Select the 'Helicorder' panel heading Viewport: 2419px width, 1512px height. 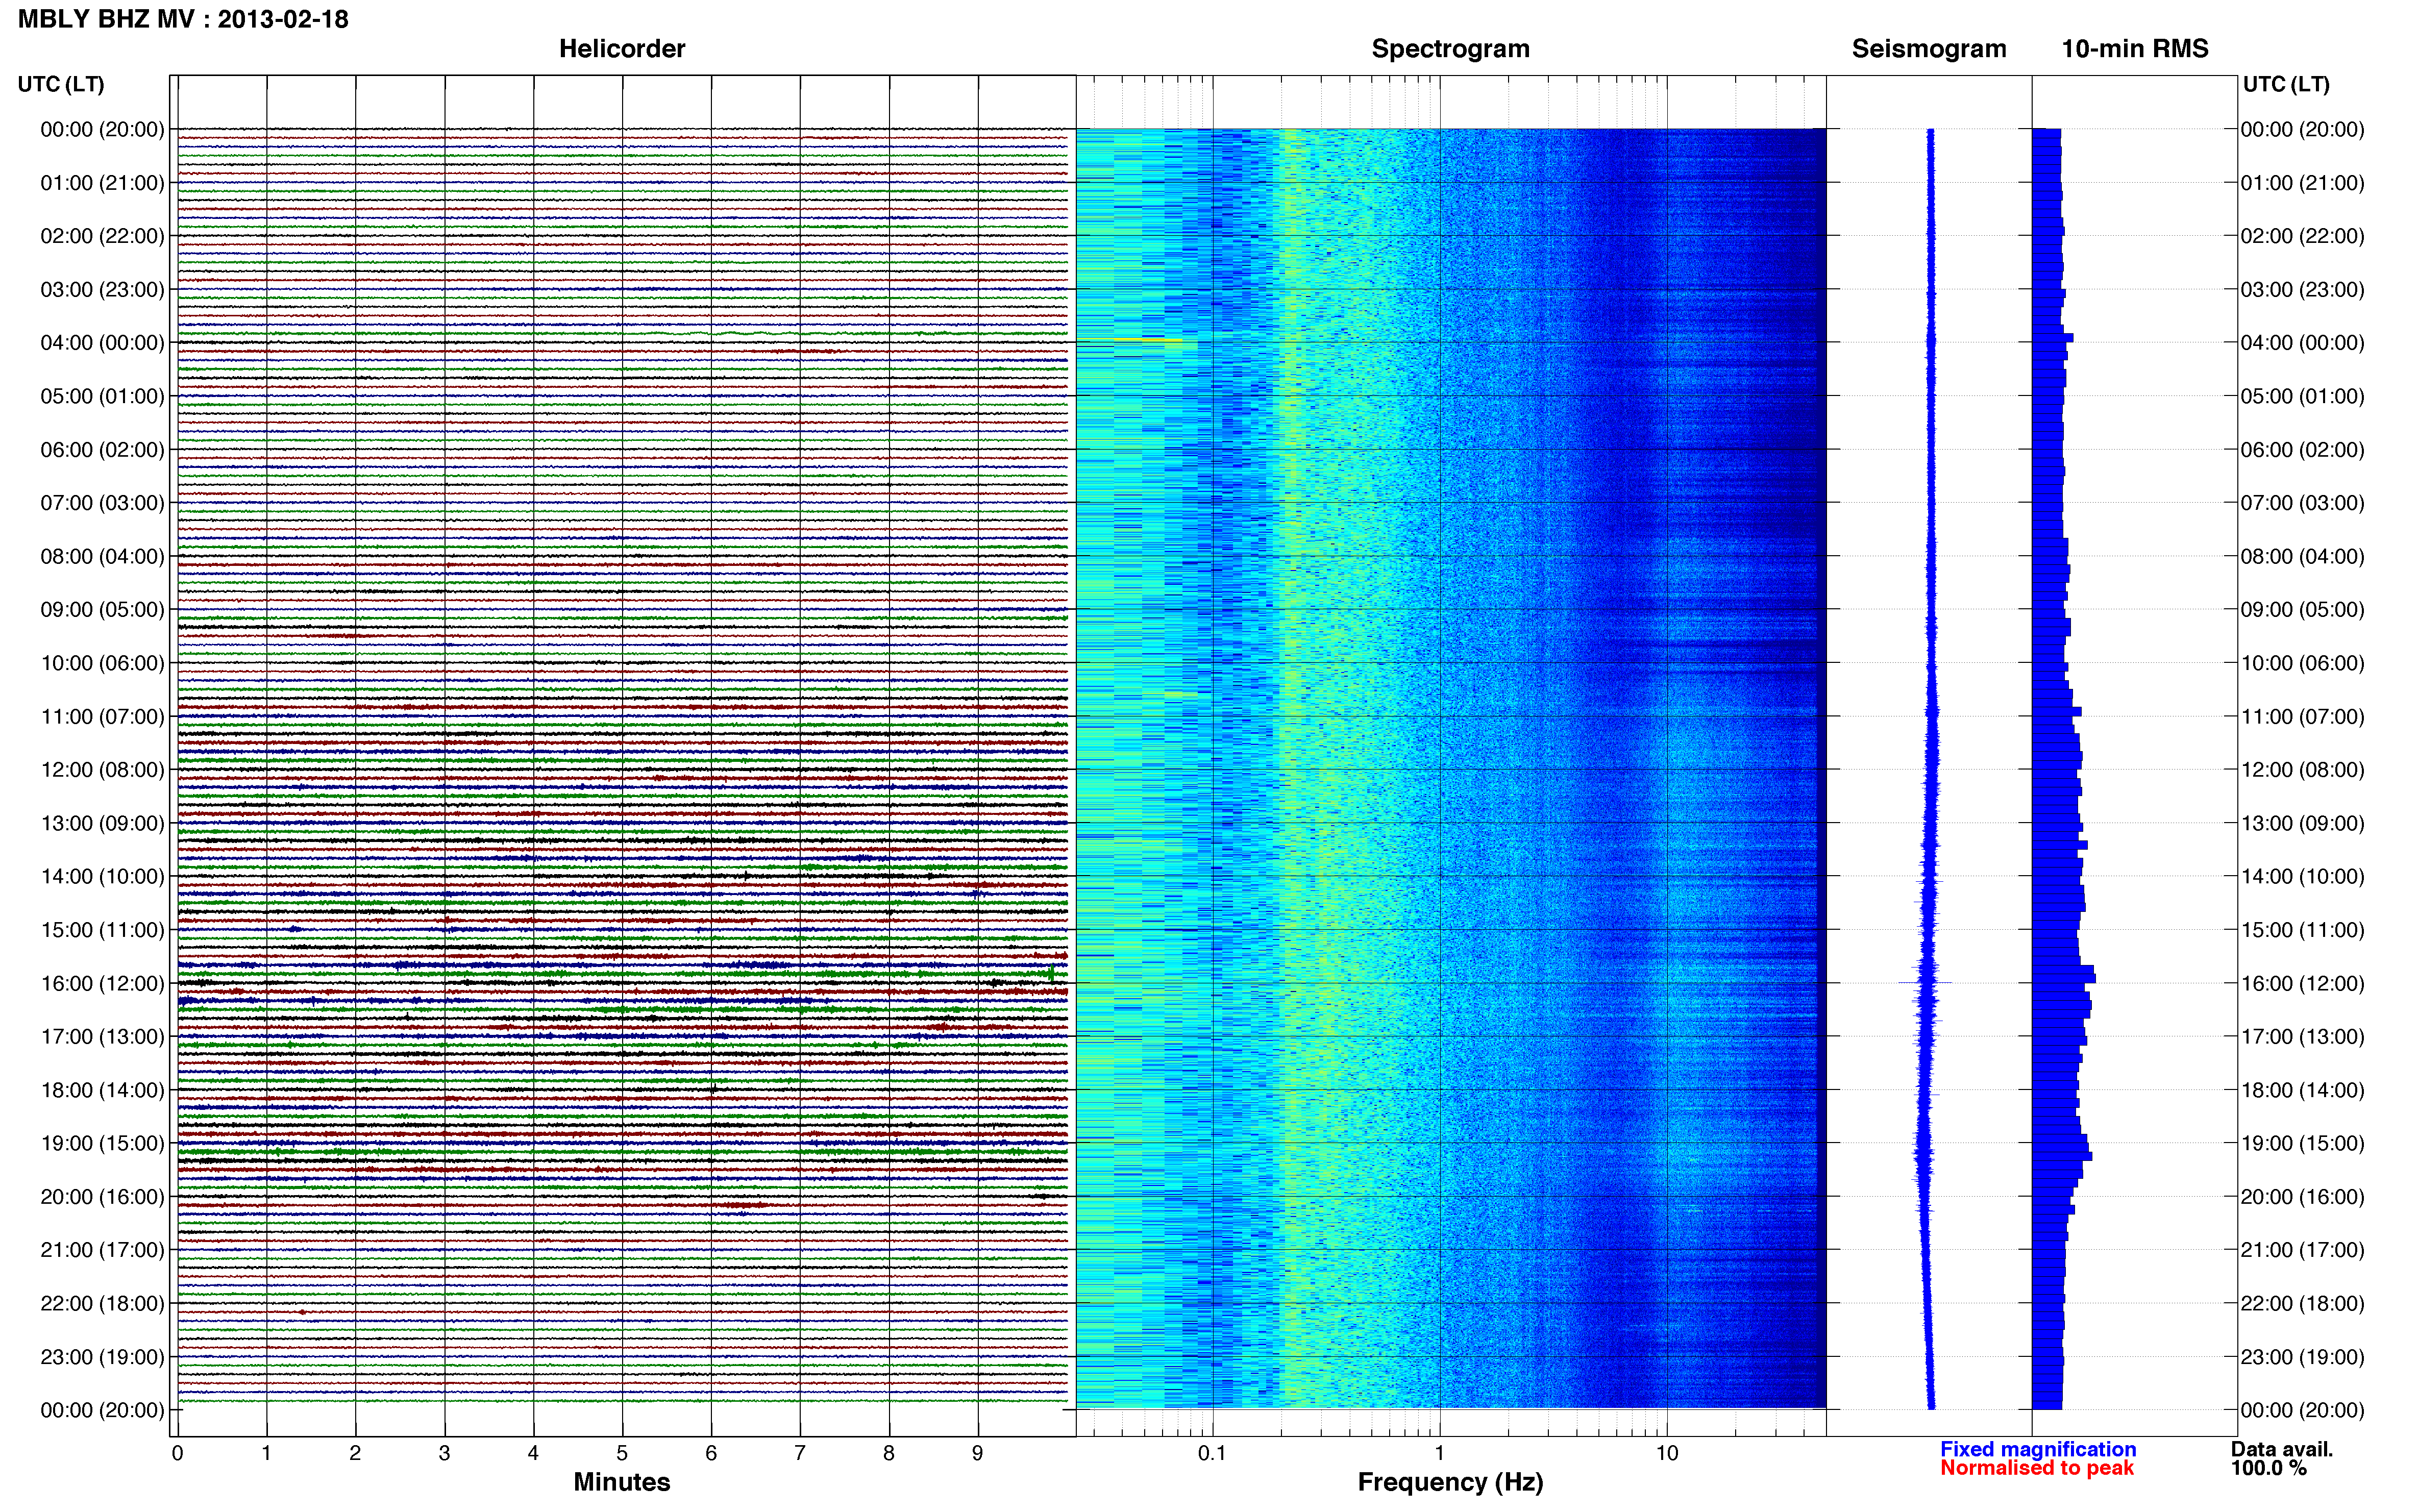[622, 49]
